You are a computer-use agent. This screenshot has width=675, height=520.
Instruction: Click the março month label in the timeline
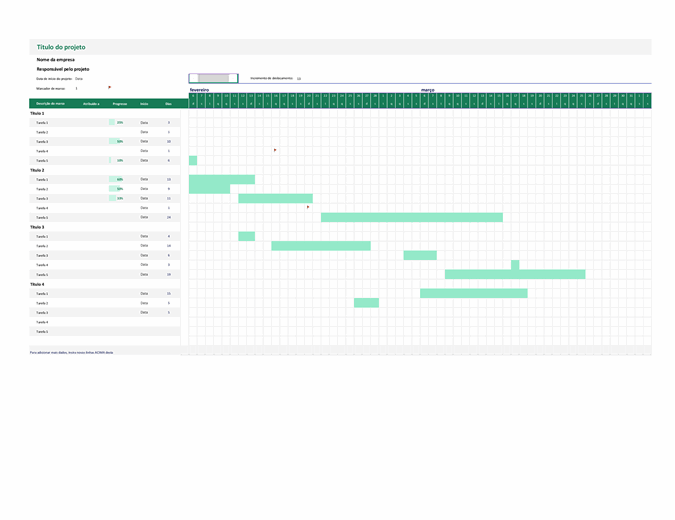[428, 89]
